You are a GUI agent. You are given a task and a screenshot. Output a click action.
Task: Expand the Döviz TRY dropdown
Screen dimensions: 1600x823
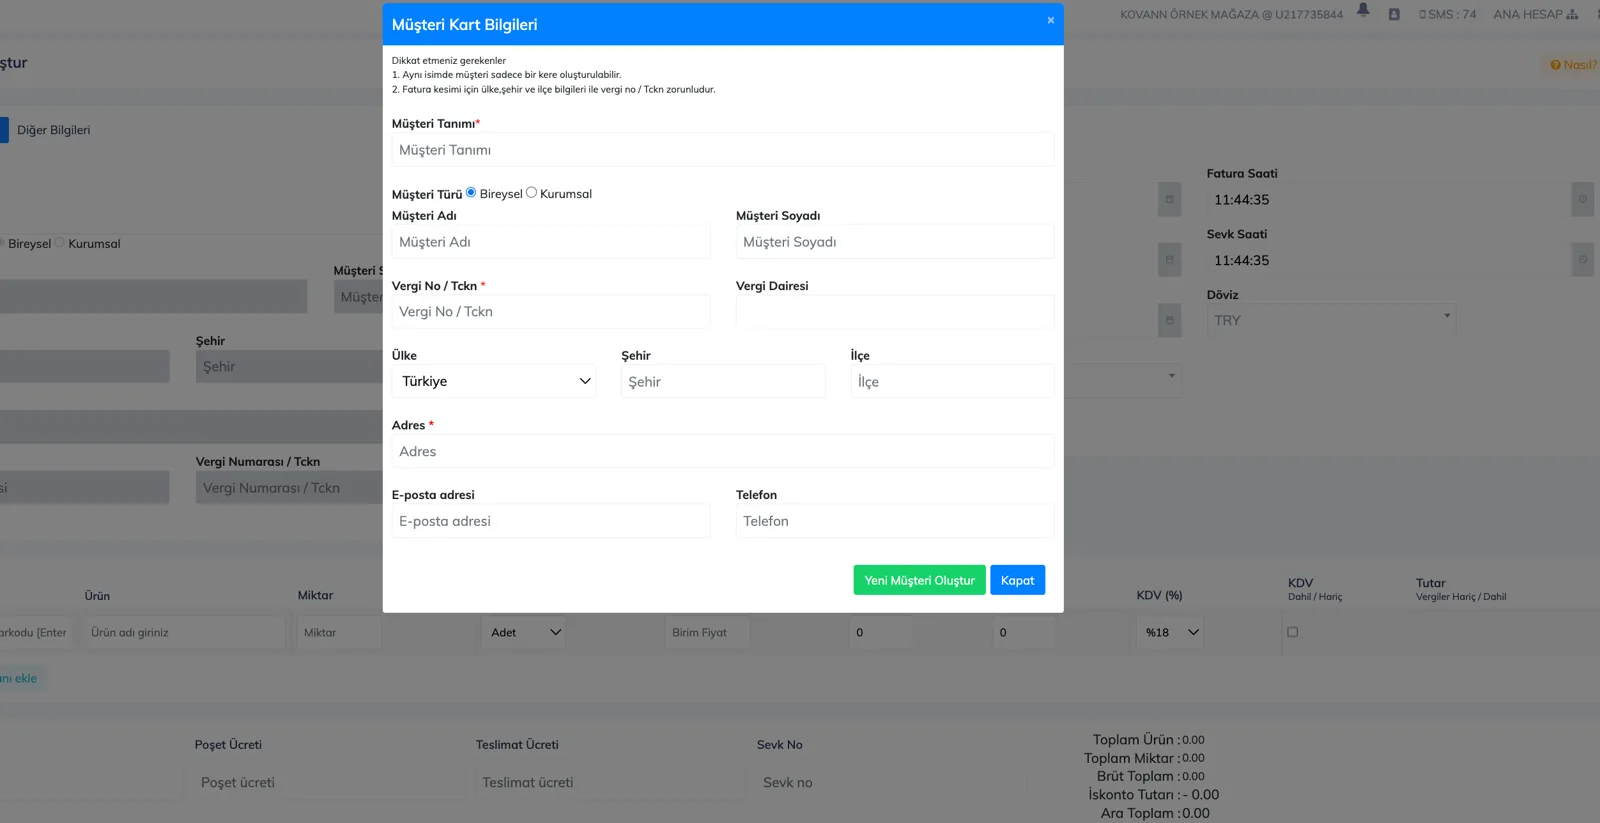point(1331,320)
